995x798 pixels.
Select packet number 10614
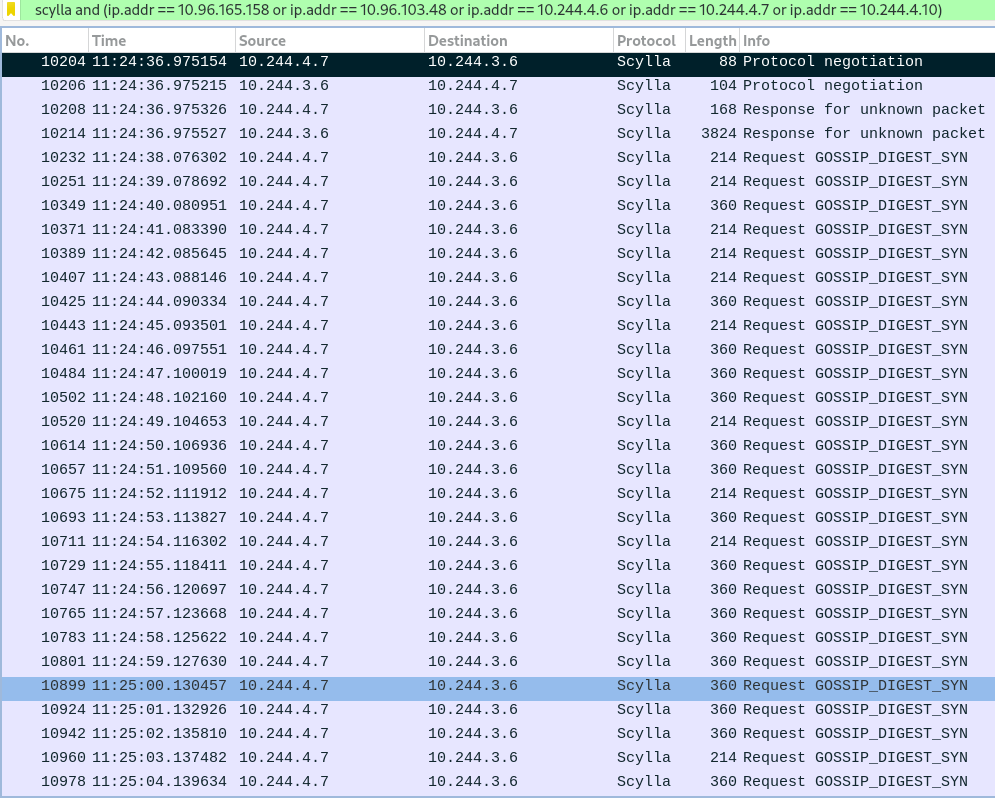tap(498, 446)
